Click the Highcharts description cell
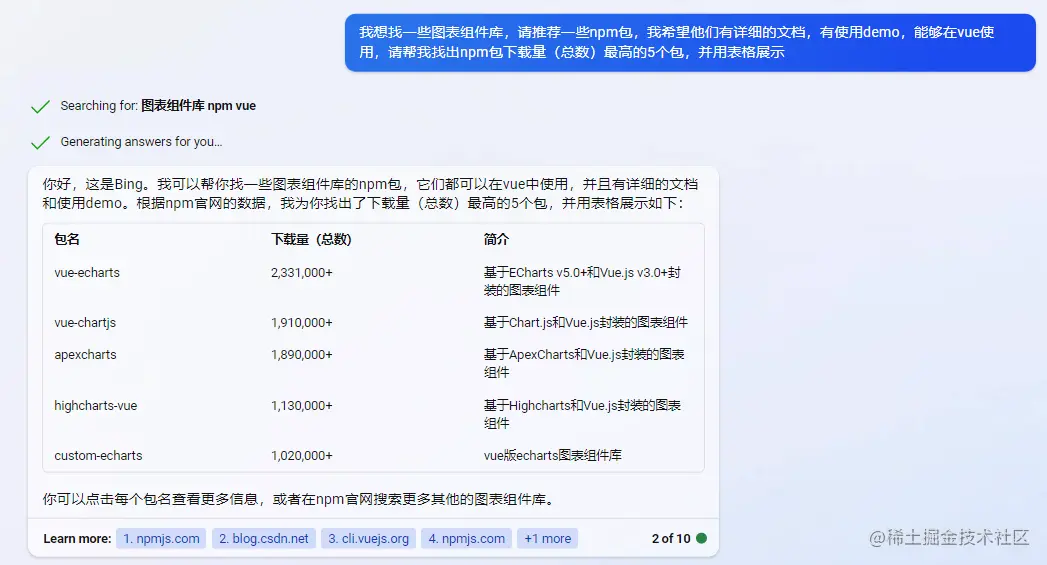Screen dimensions: 1047x565 coord(582,414)
